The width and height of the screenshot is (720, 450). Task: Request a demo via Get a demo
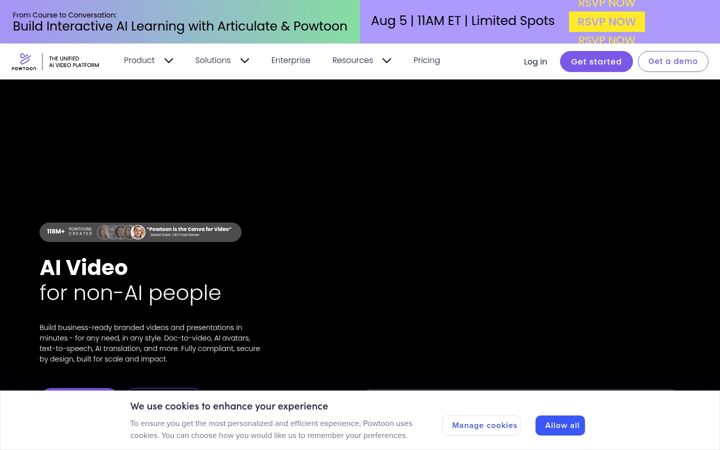pyautogui.click(x=673, y=62)
